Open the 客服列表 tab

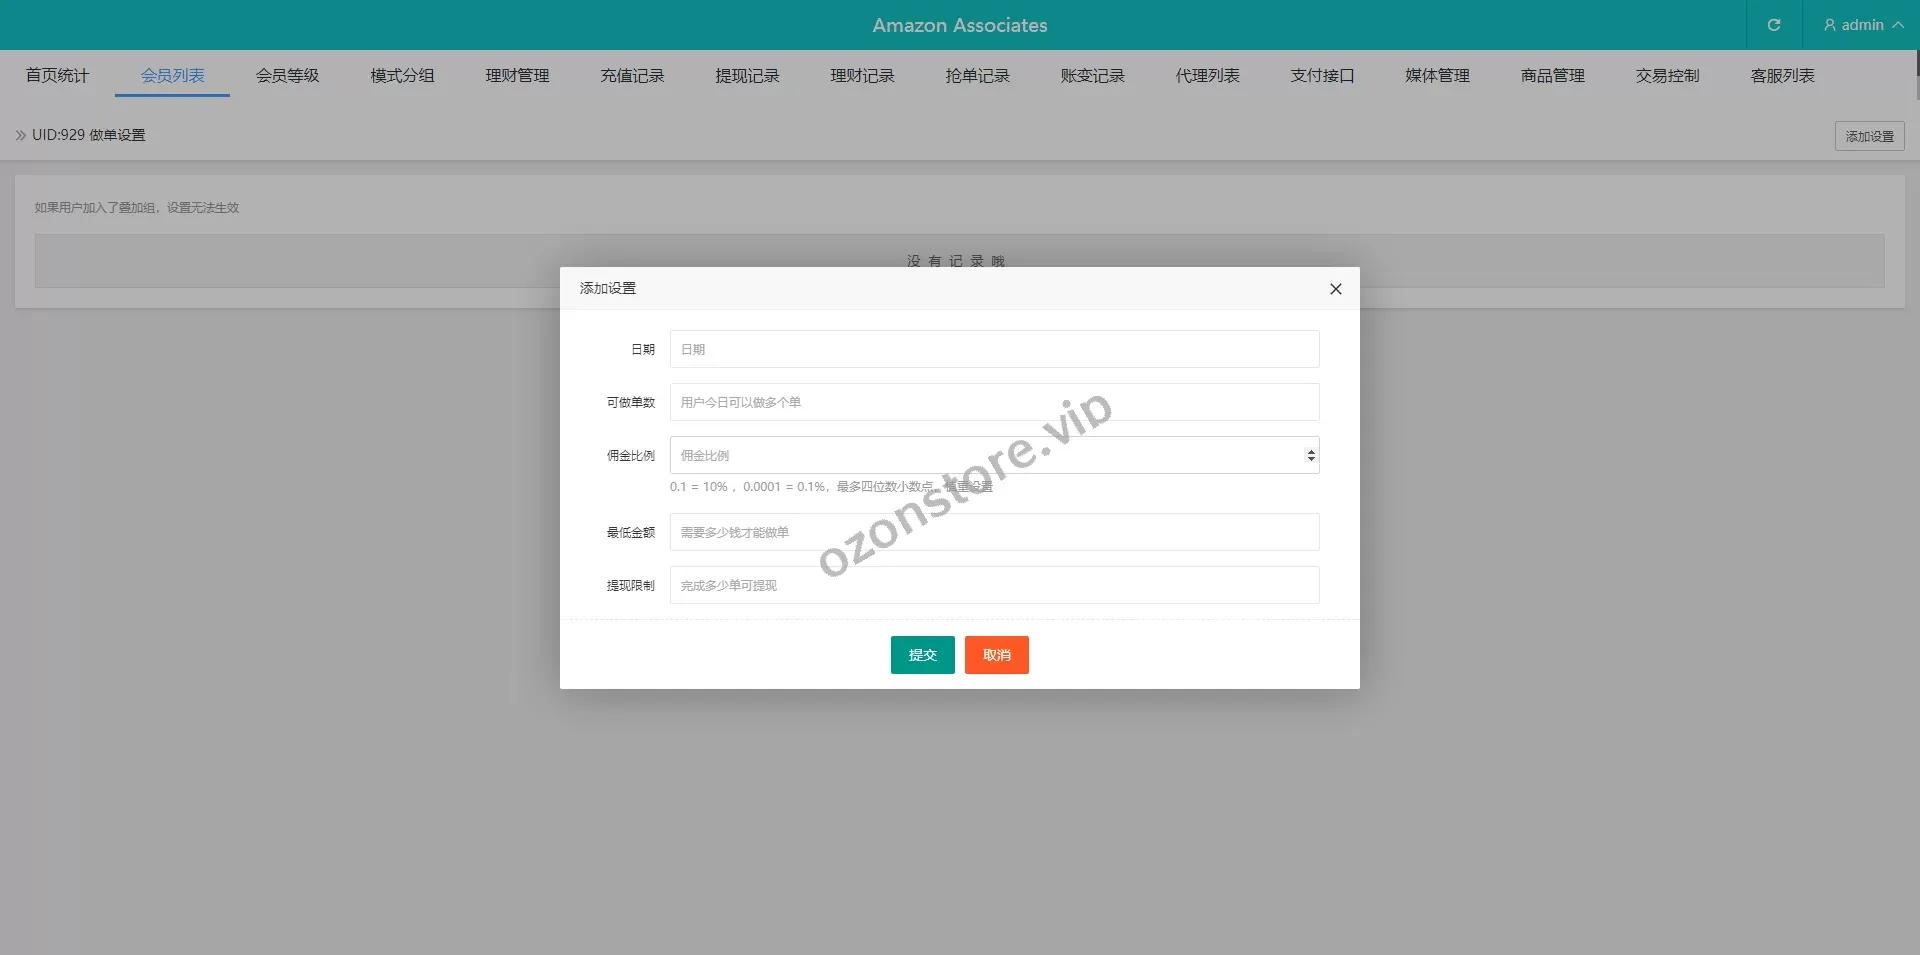tap(1782, 76)
